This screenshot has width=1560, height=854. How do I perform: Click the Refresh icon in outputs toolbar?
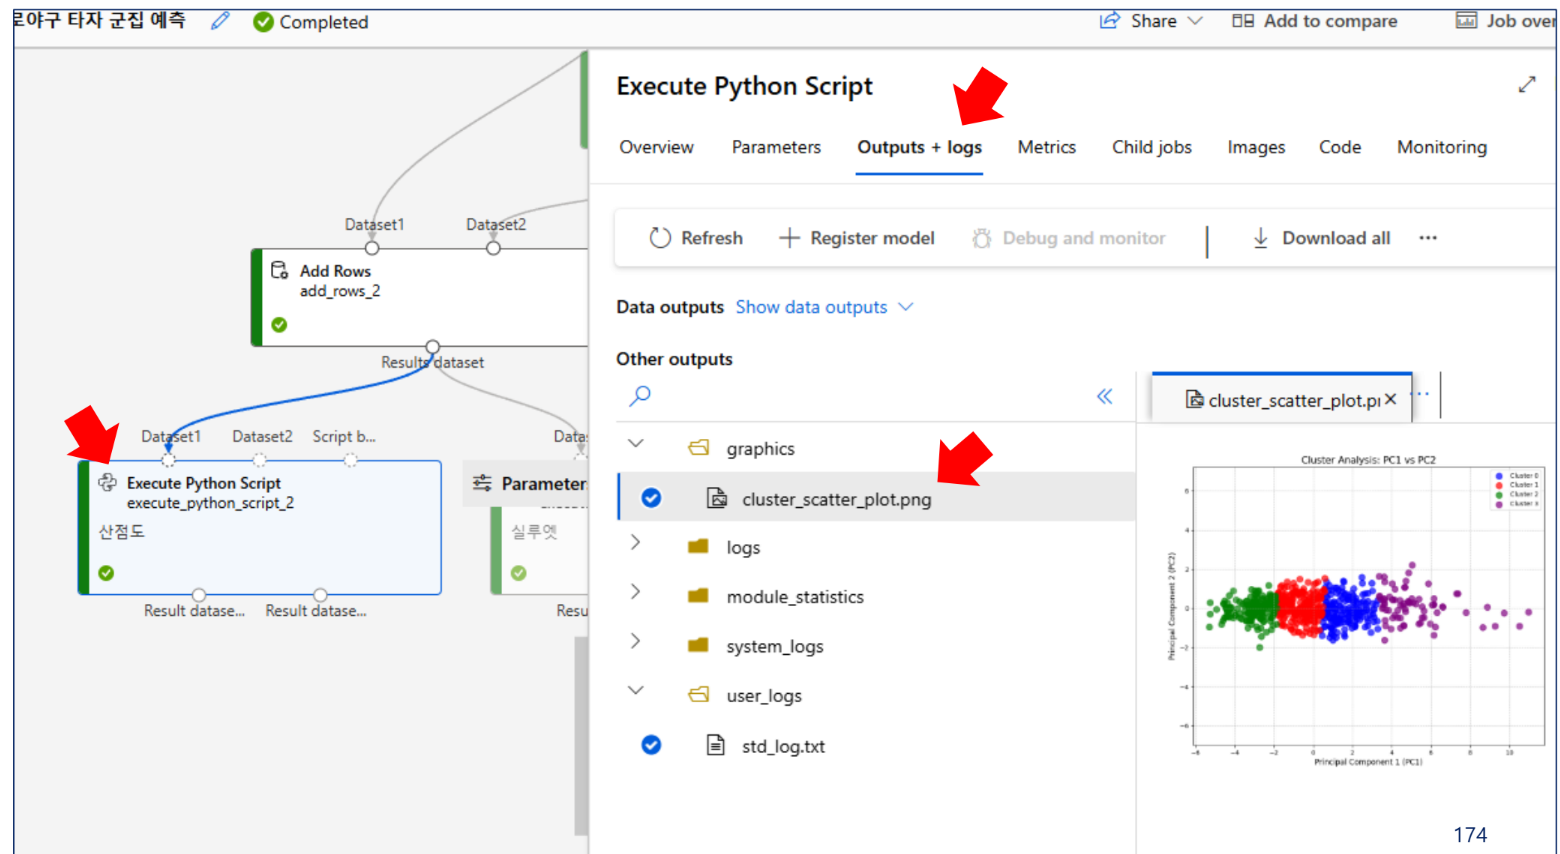click(x=660, y=238)
